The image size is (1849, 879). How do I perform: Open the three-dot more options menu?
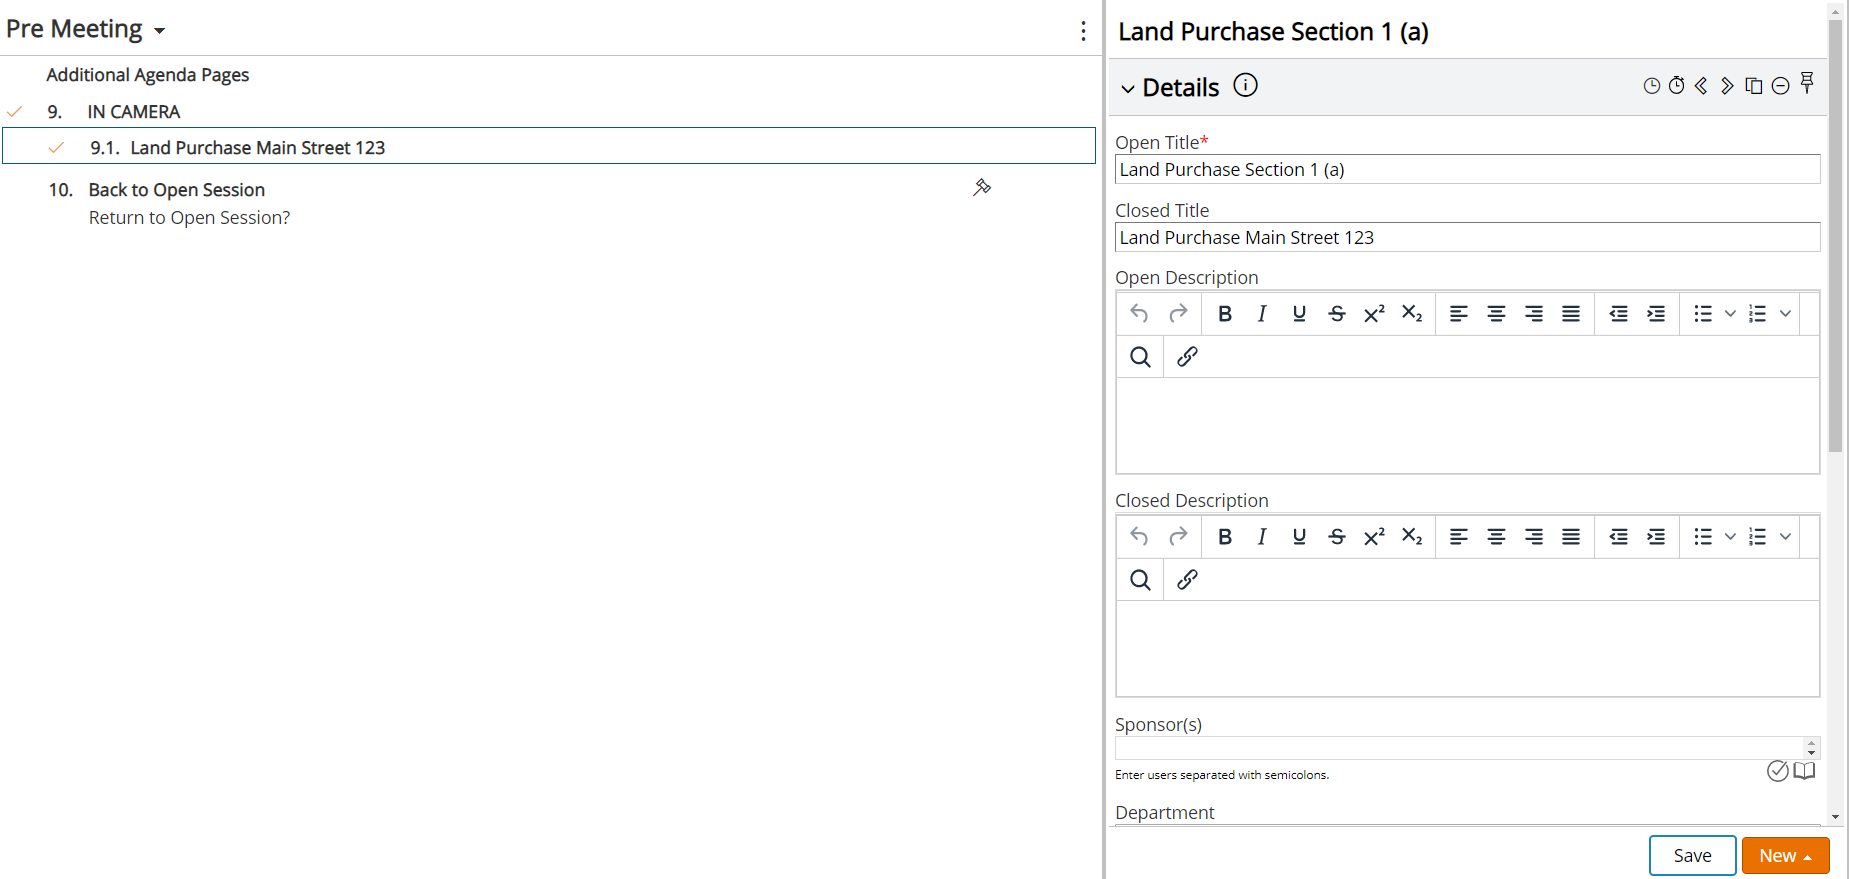(x=1083, y=31)
